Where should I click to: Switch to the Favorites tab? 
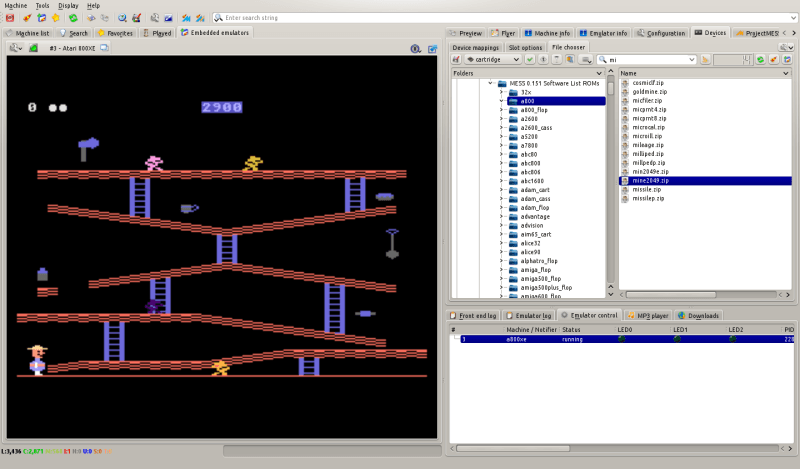tap(115, 33)
